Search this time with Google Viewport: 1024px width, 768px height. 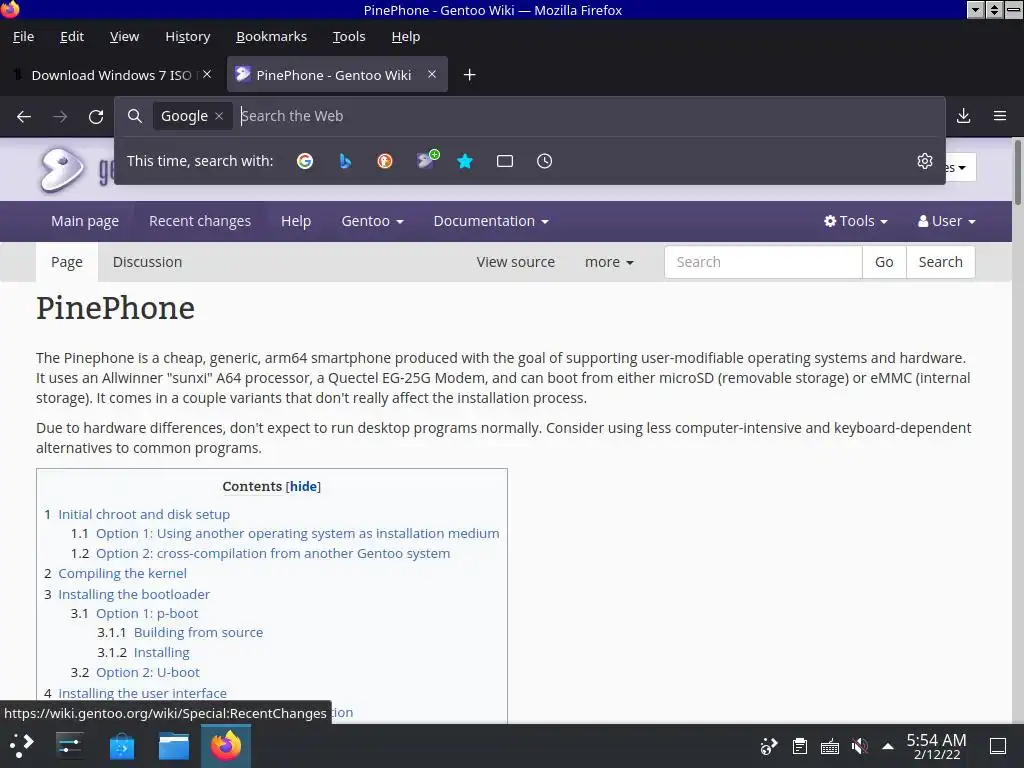(305, 161)
